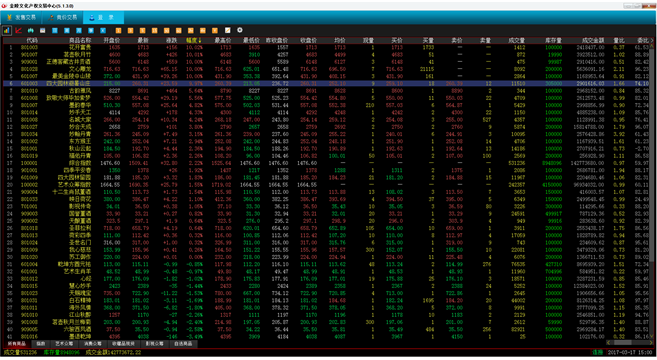This screenshot has height=360, width=657.
Task: Click the 成交金额 total in the status bar
Action: point(114,352)
